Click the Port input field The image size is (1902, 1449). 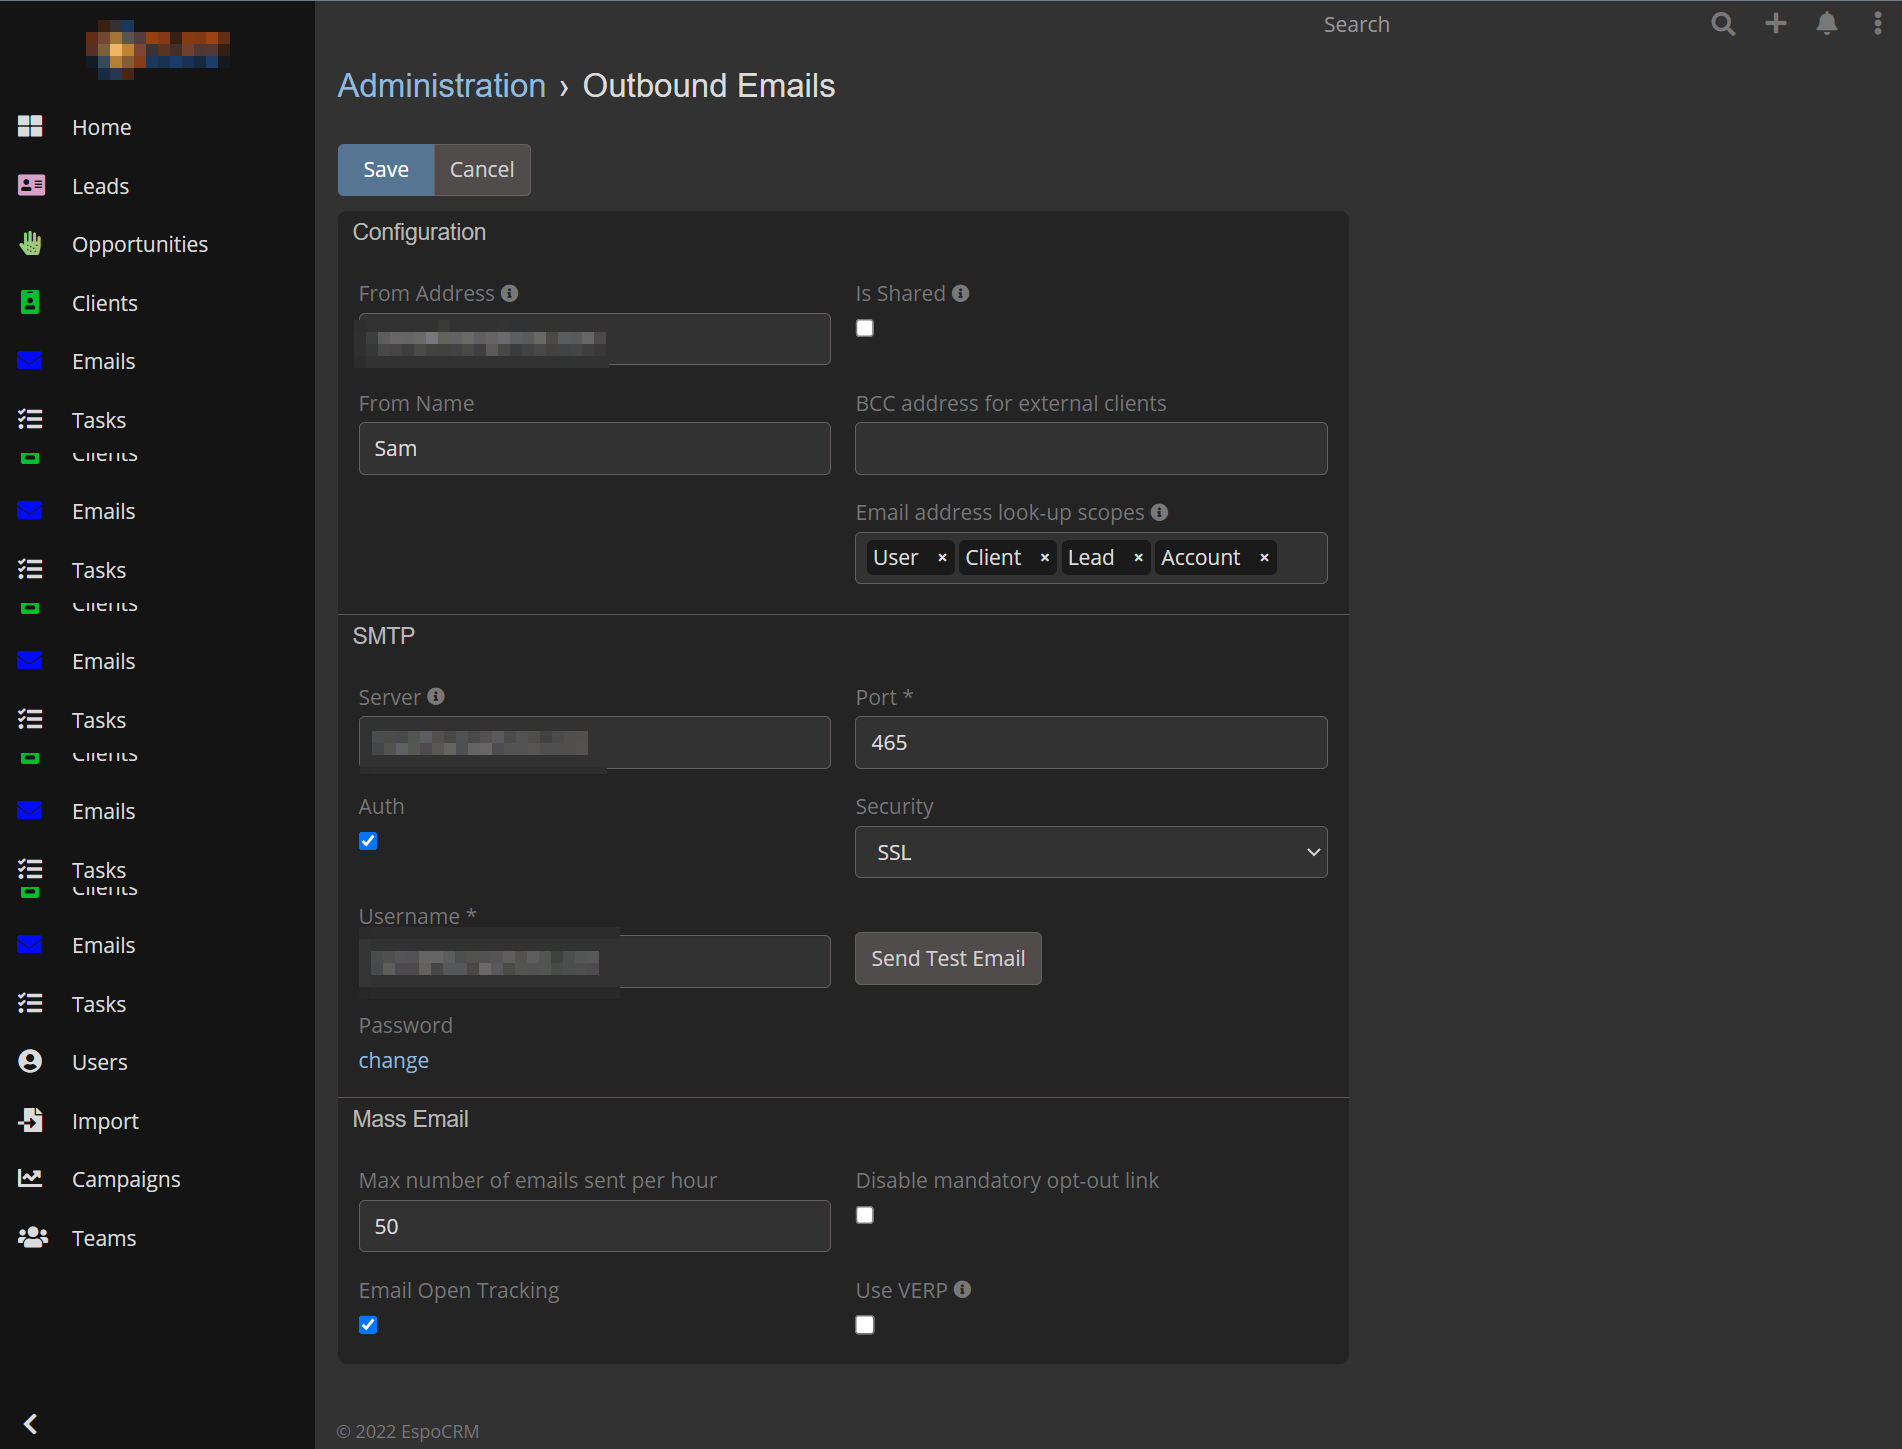[x=1090, y=742]
